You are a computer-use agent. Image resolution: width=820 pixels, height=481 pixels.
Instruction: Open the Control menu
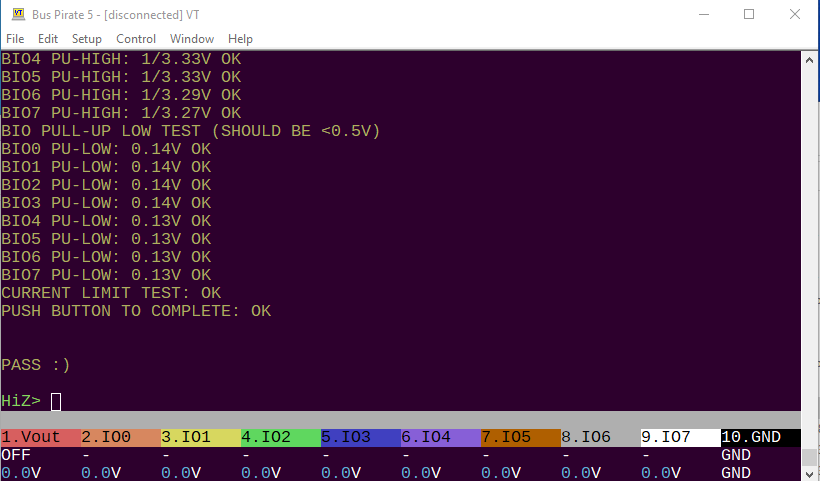[136, 39]
